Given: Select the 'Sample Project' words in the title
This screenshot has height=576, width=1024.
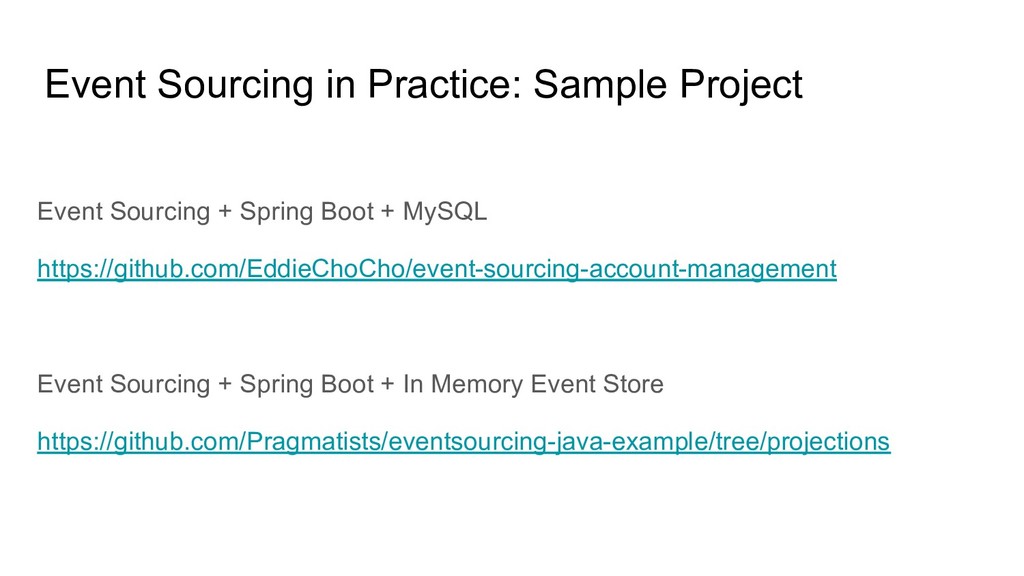Looking at the screenshot, I should tap(667, 85).
